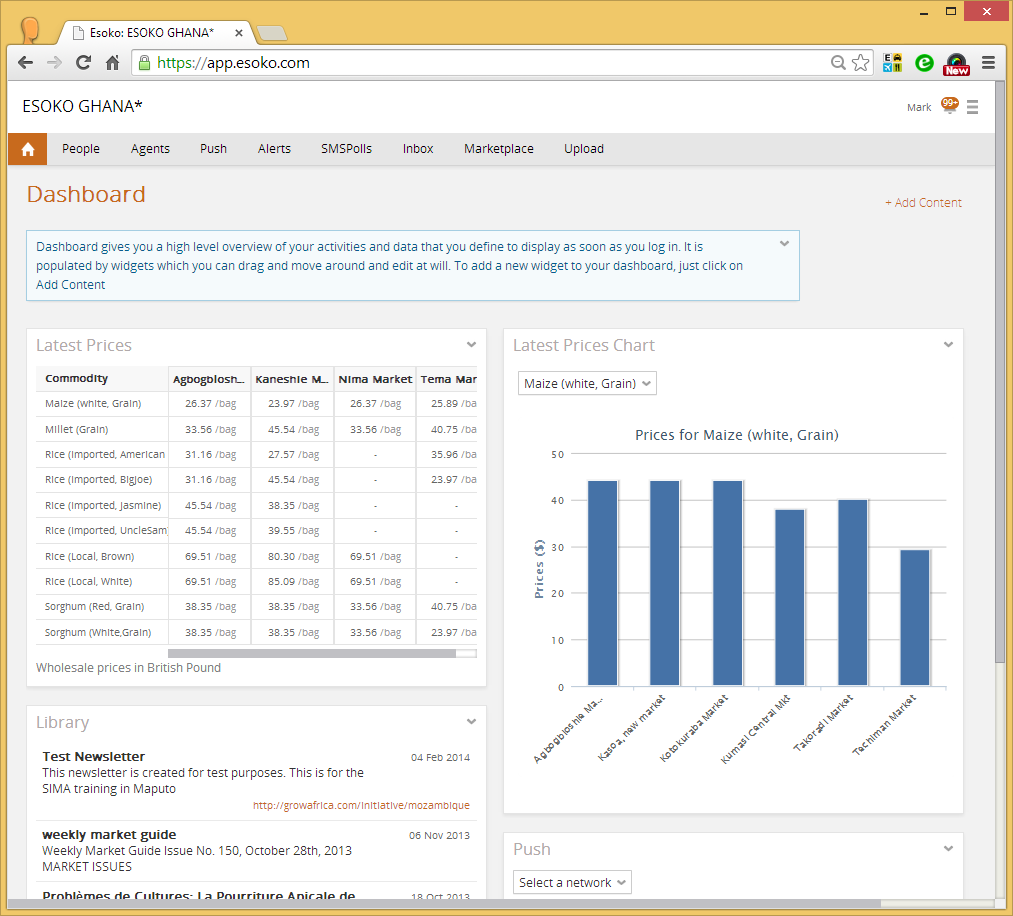Click the Latest Prices table horizontal scrollbar
This screenshot has width=1013, height=916.
tap(311, 653)
